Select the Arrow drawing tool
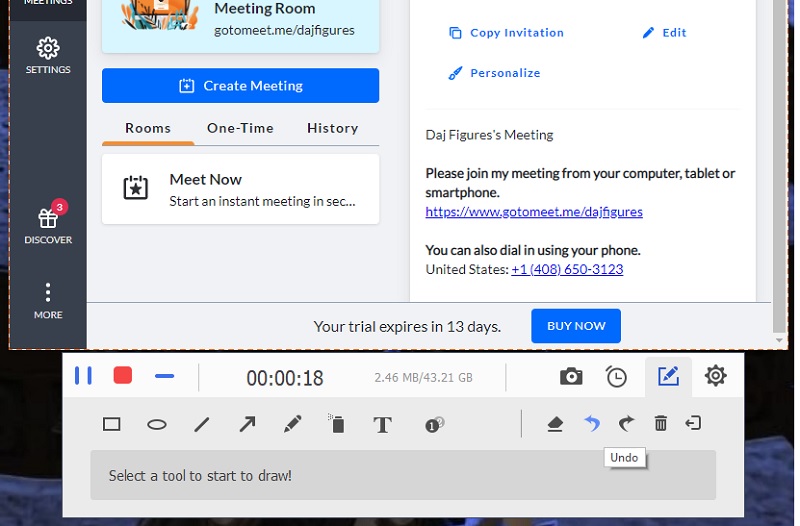 (247, 424)
